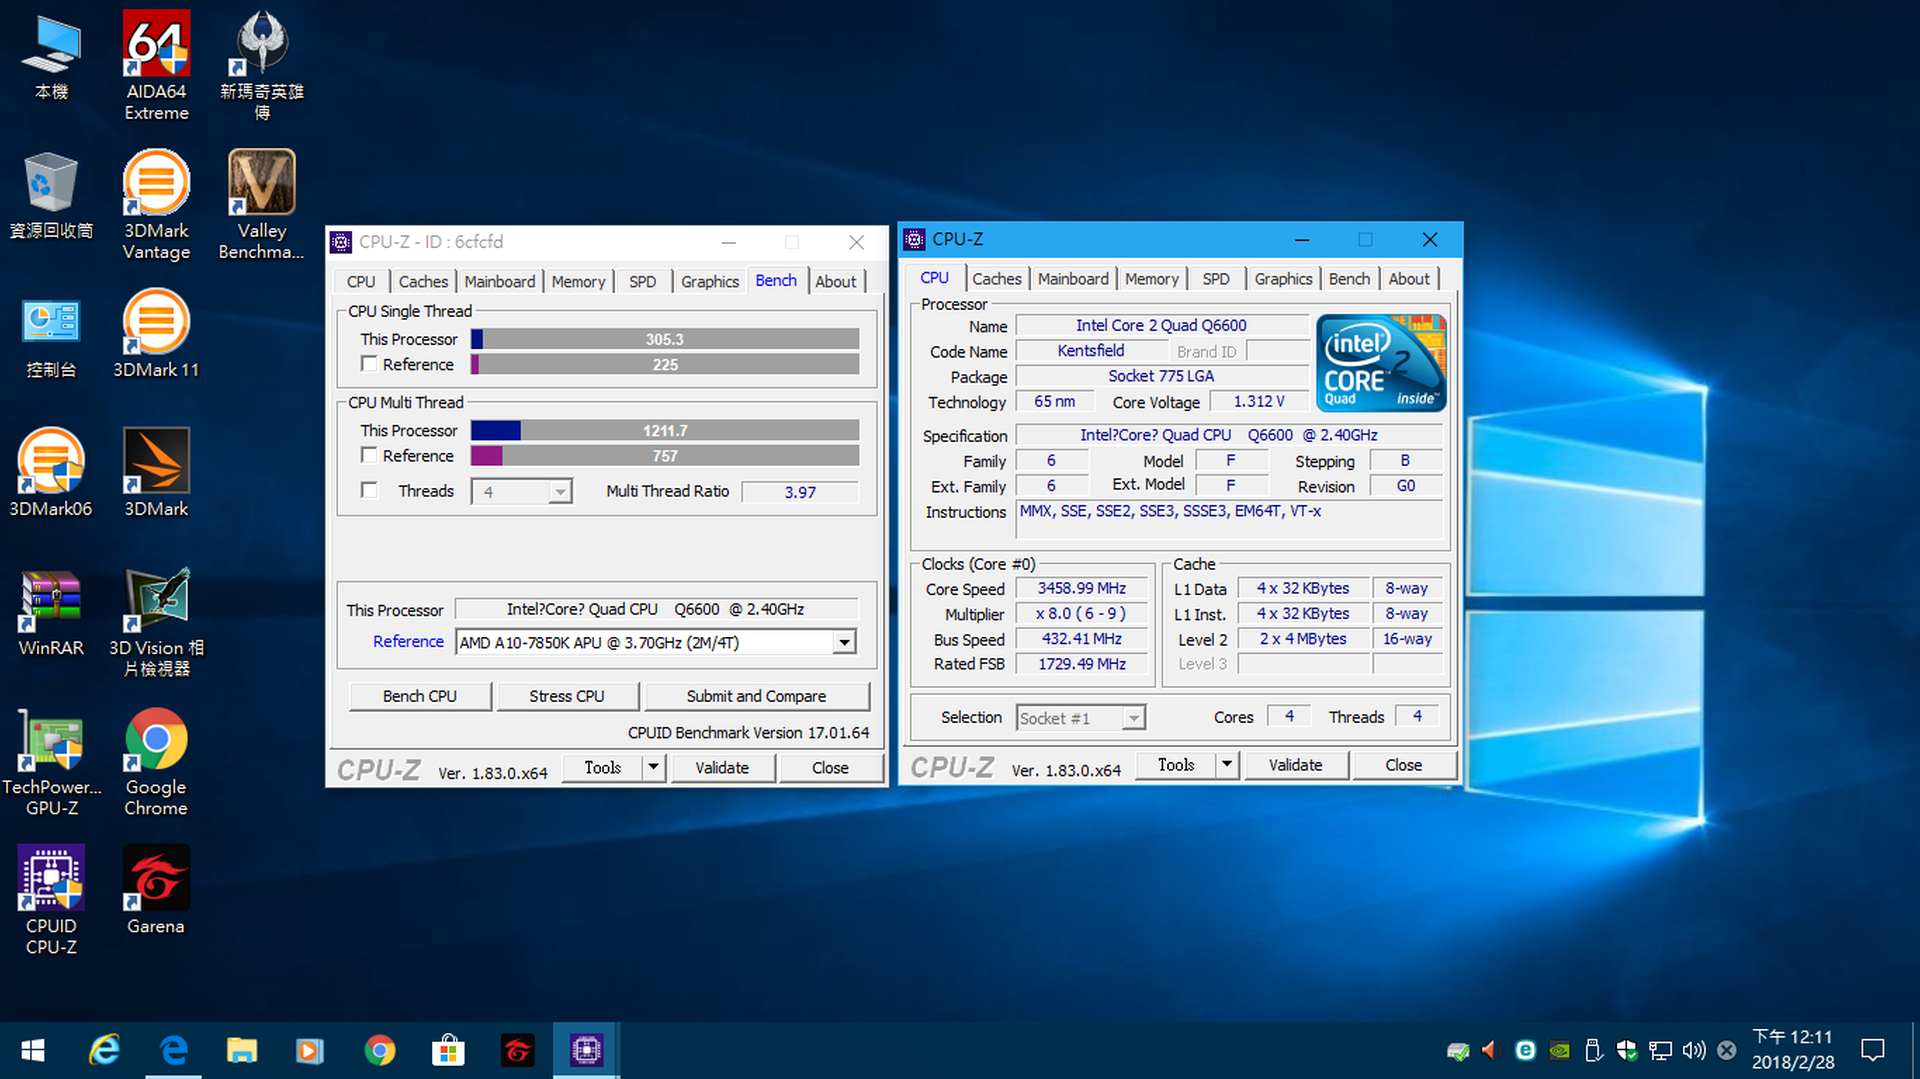Open Microsoft Store from taskbar
This screenshot has width=1920, height=1079.
coord(448,1050)
